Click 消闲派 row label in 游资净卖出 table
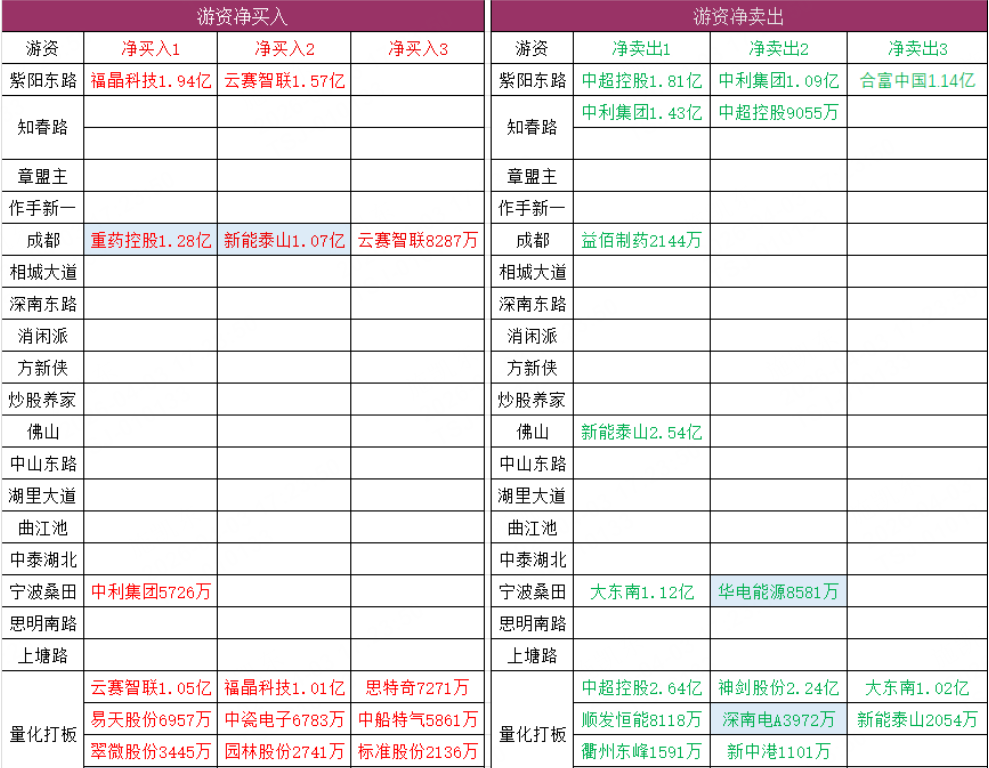 [x=532, y=336]
